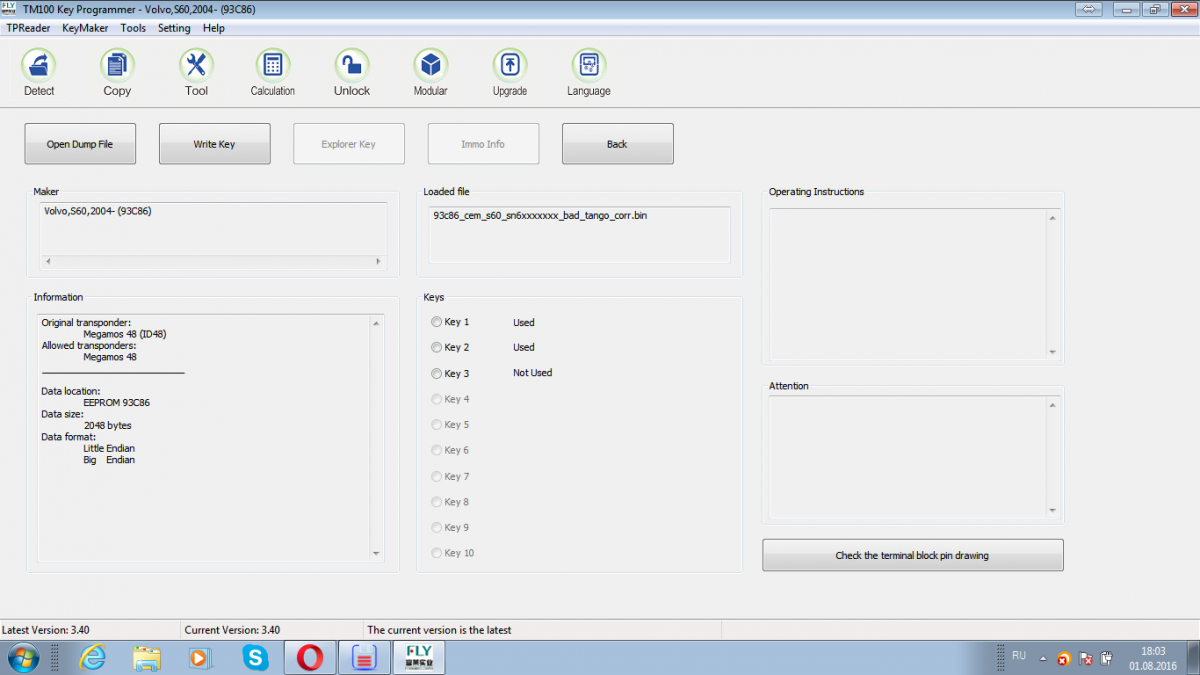Viewport: 1200px width, 675px height.
Task: Select the Tool wrench icon
Action: point(196,66)
